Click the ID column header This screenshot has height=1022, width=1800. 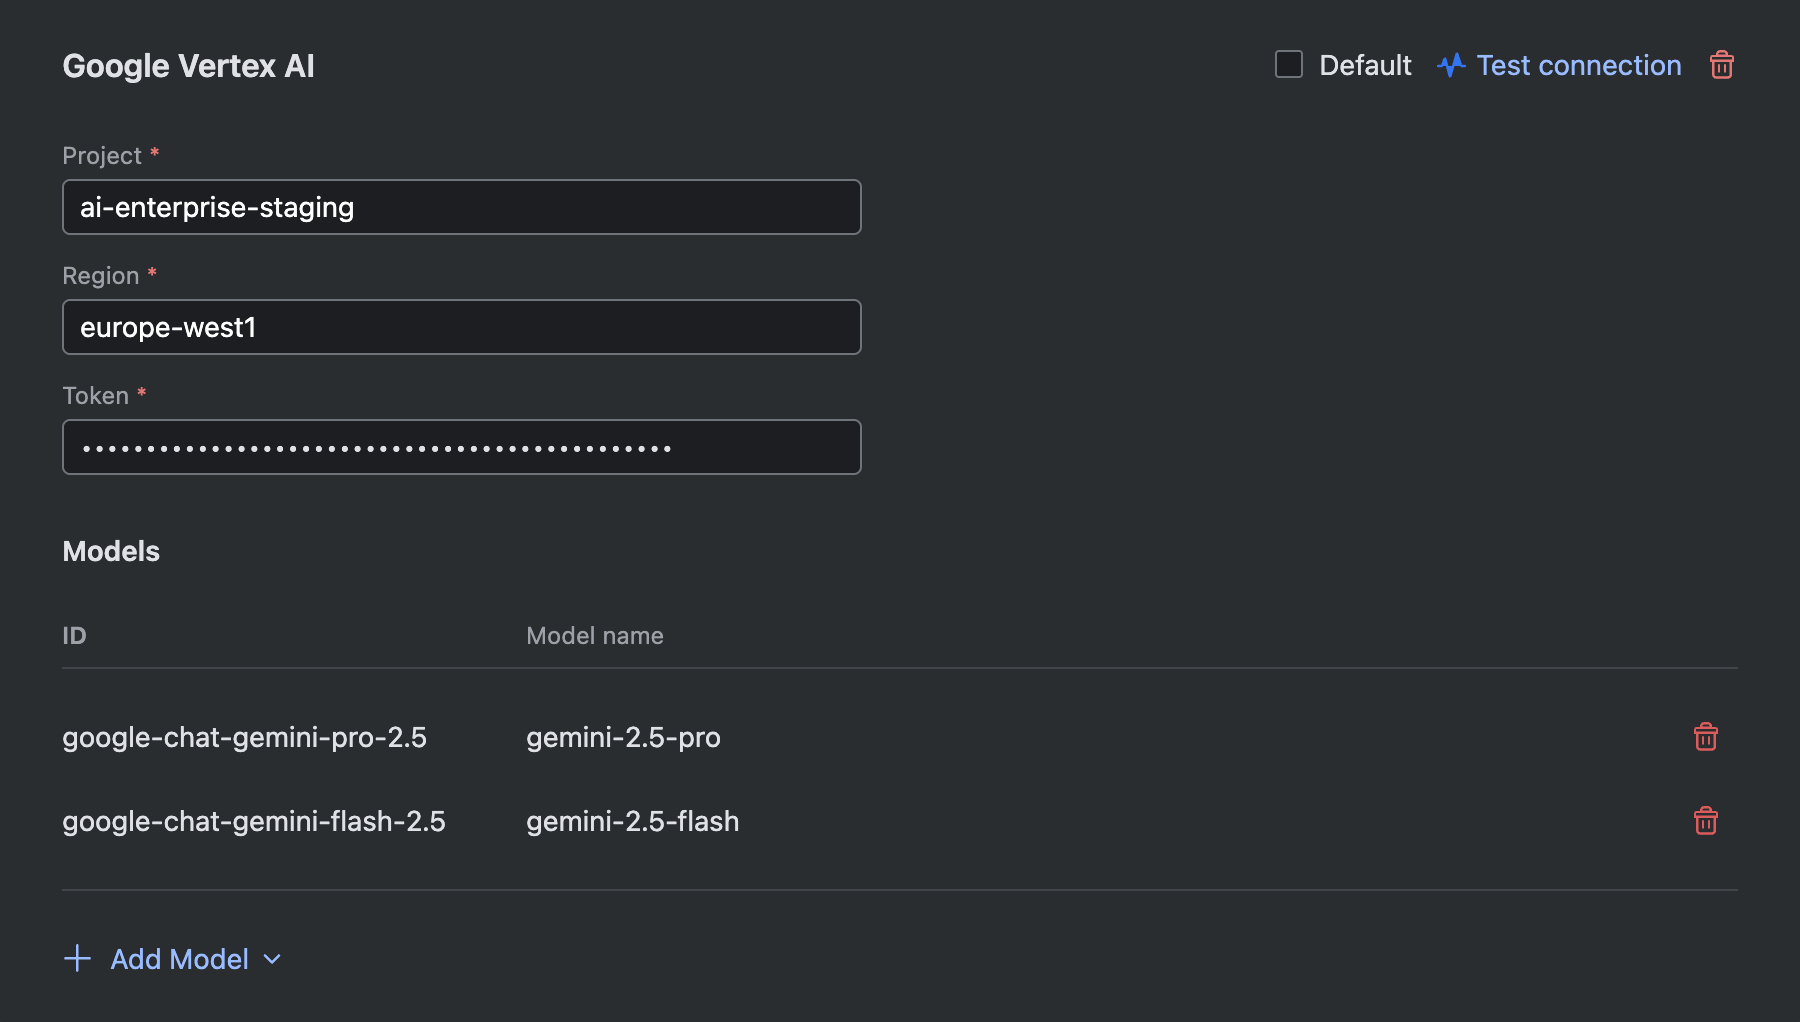coord(74,635)
